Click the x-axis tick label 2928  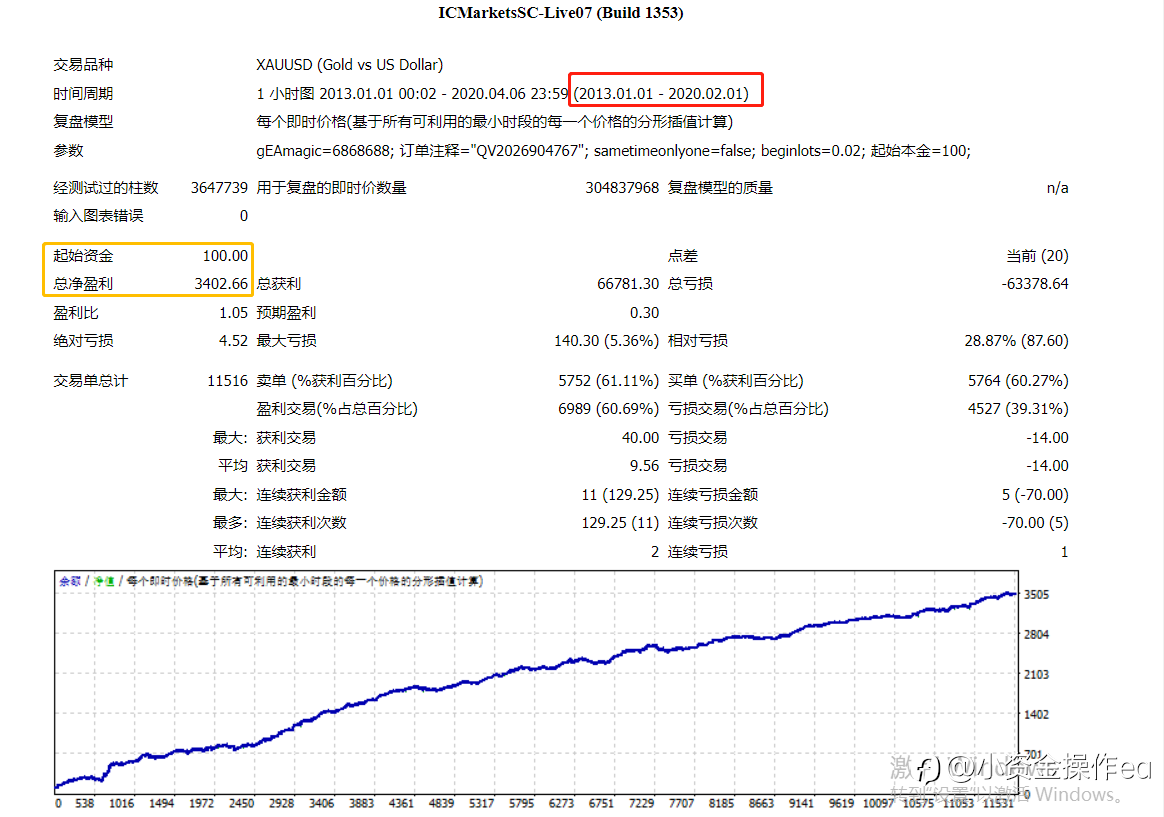click(x=281, y=804)
